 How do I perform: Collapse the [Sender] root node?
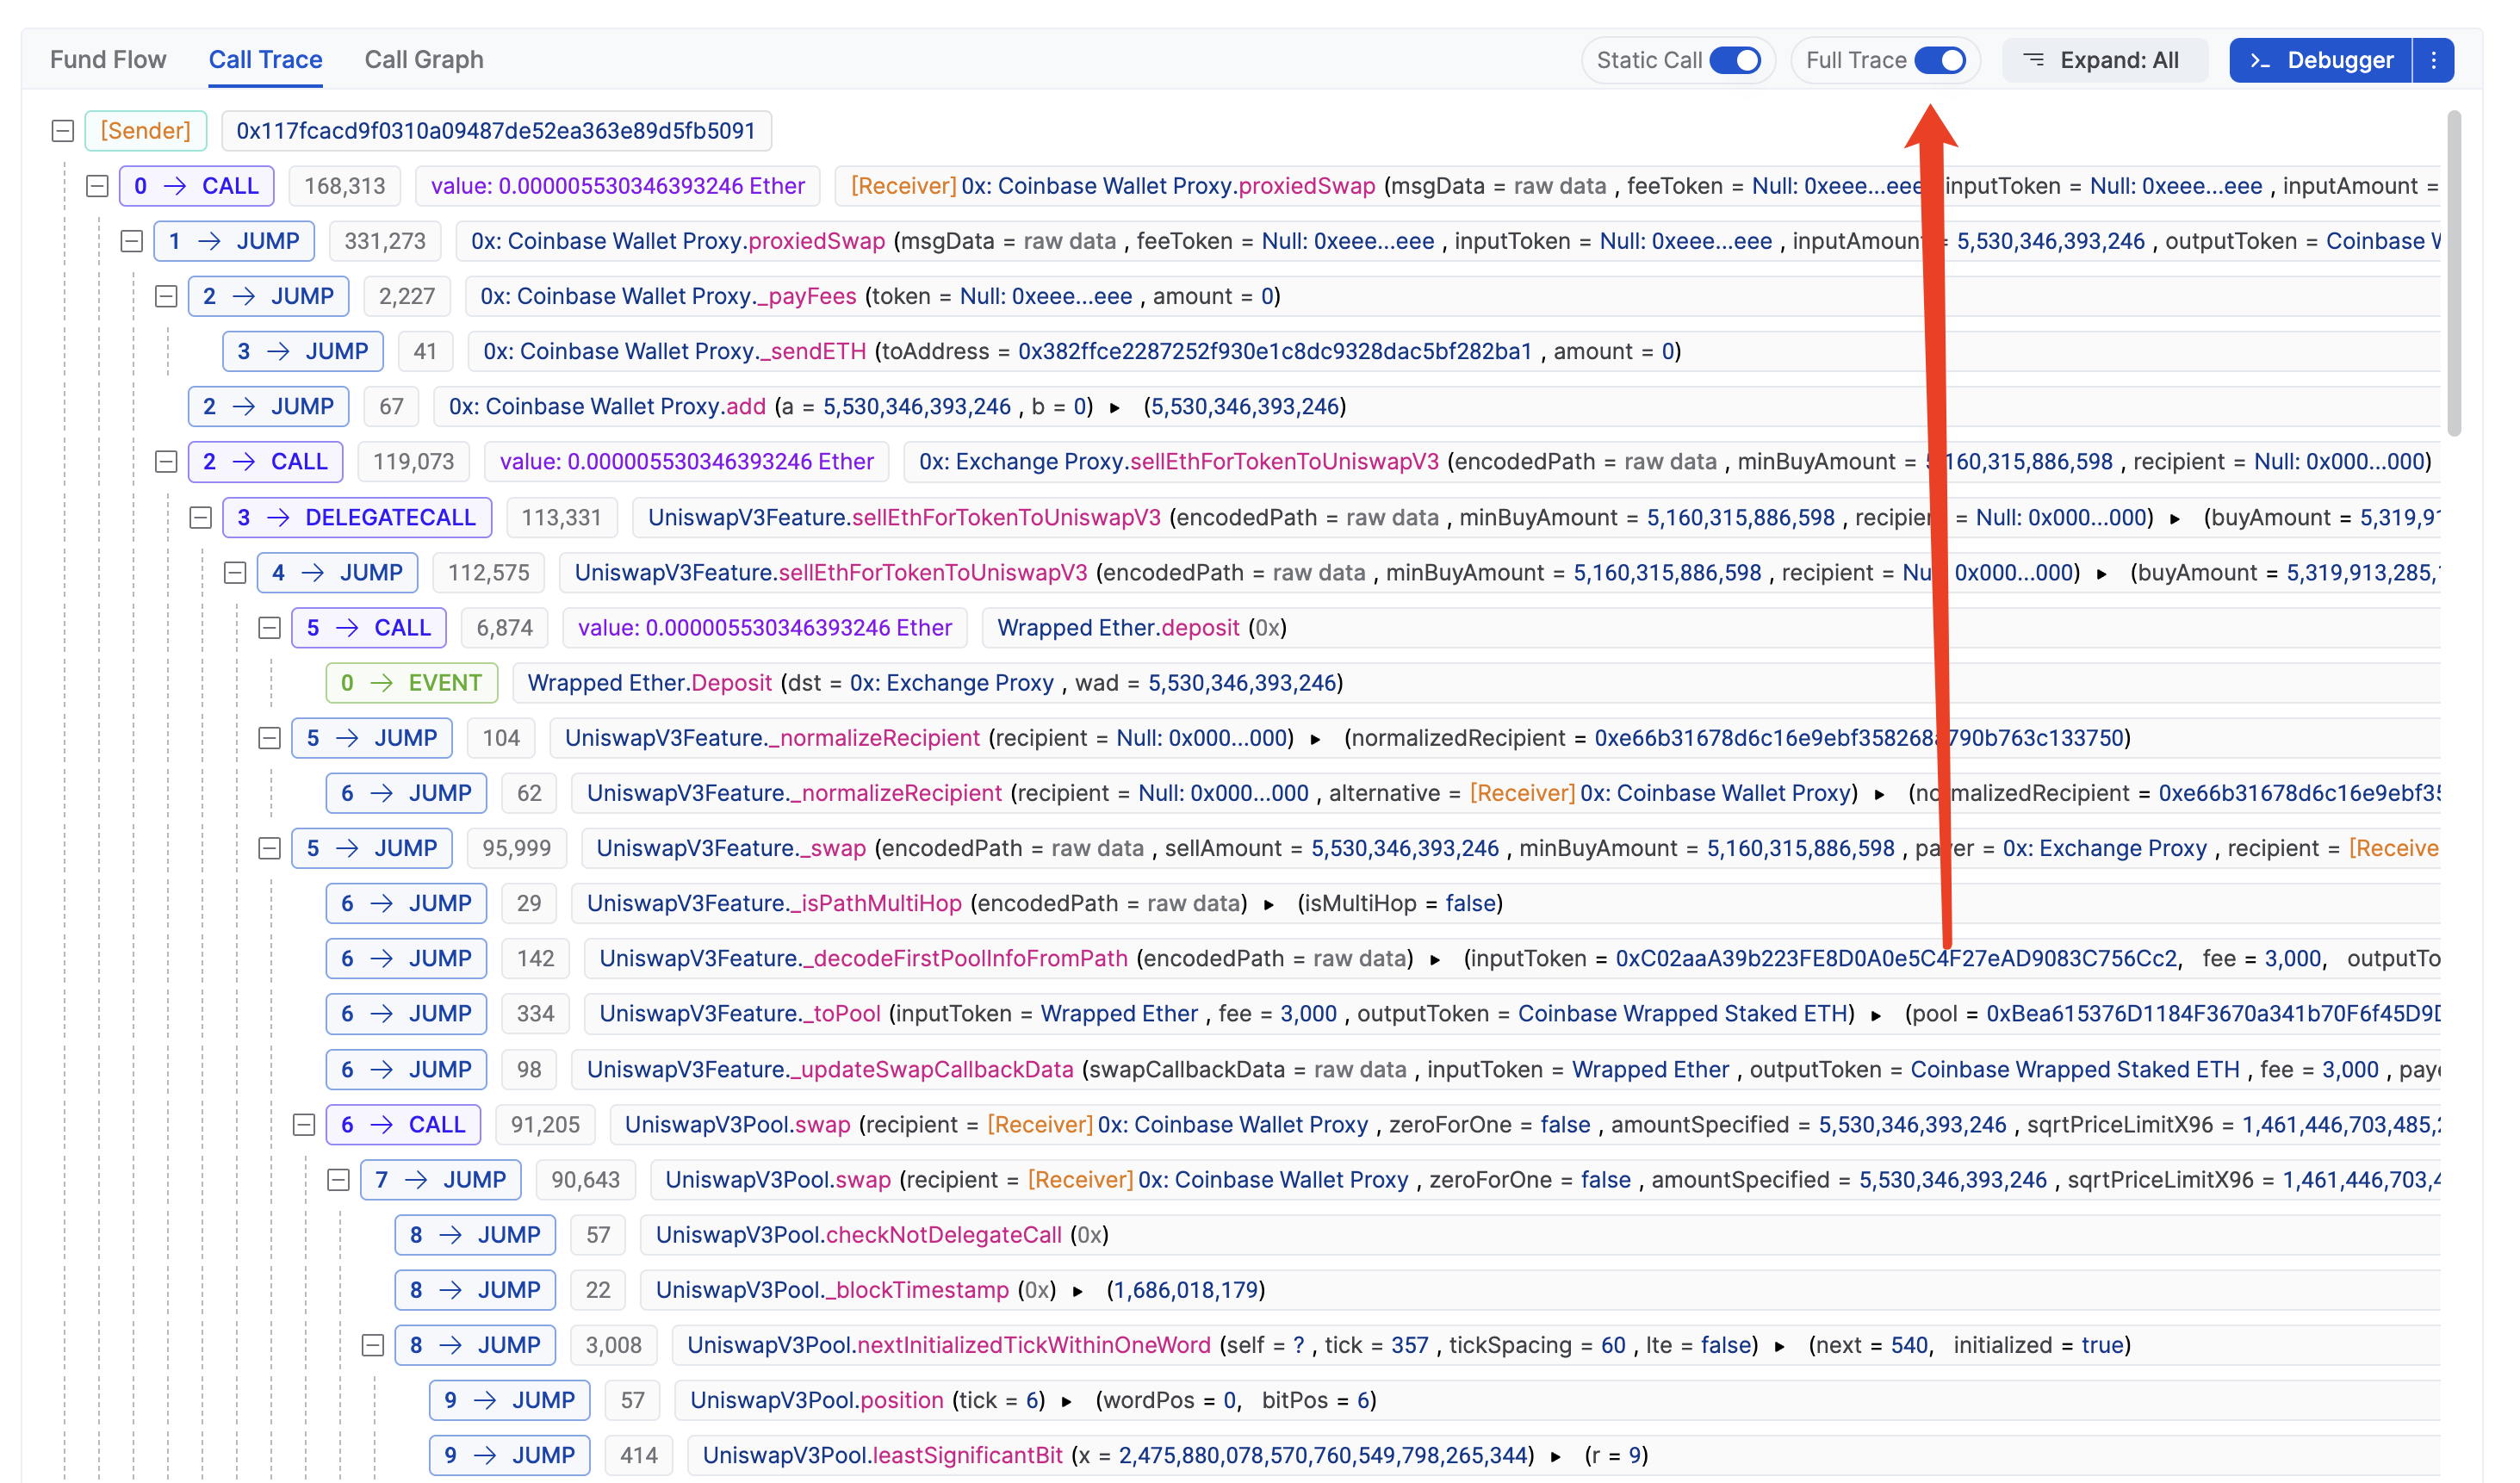point(63,131)
